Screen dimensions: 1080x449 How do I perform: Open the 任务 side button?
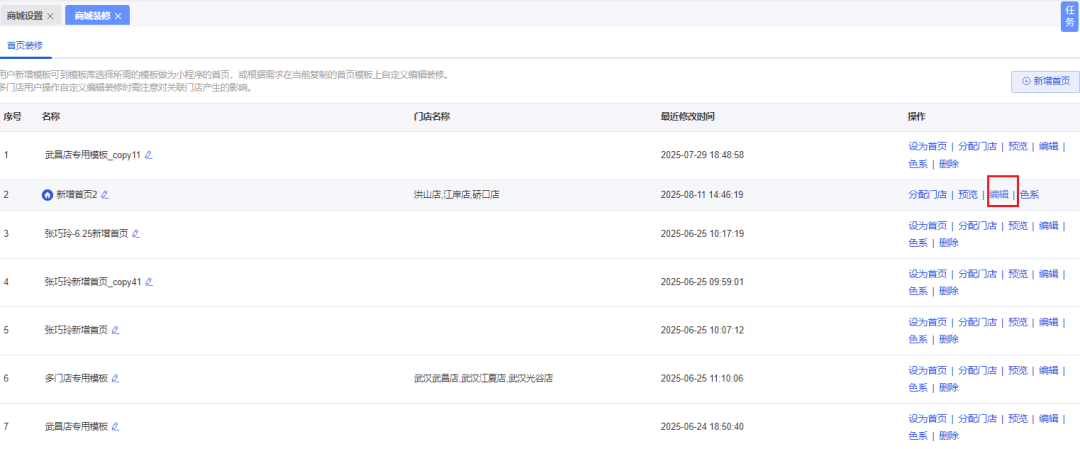point(1070,16)
